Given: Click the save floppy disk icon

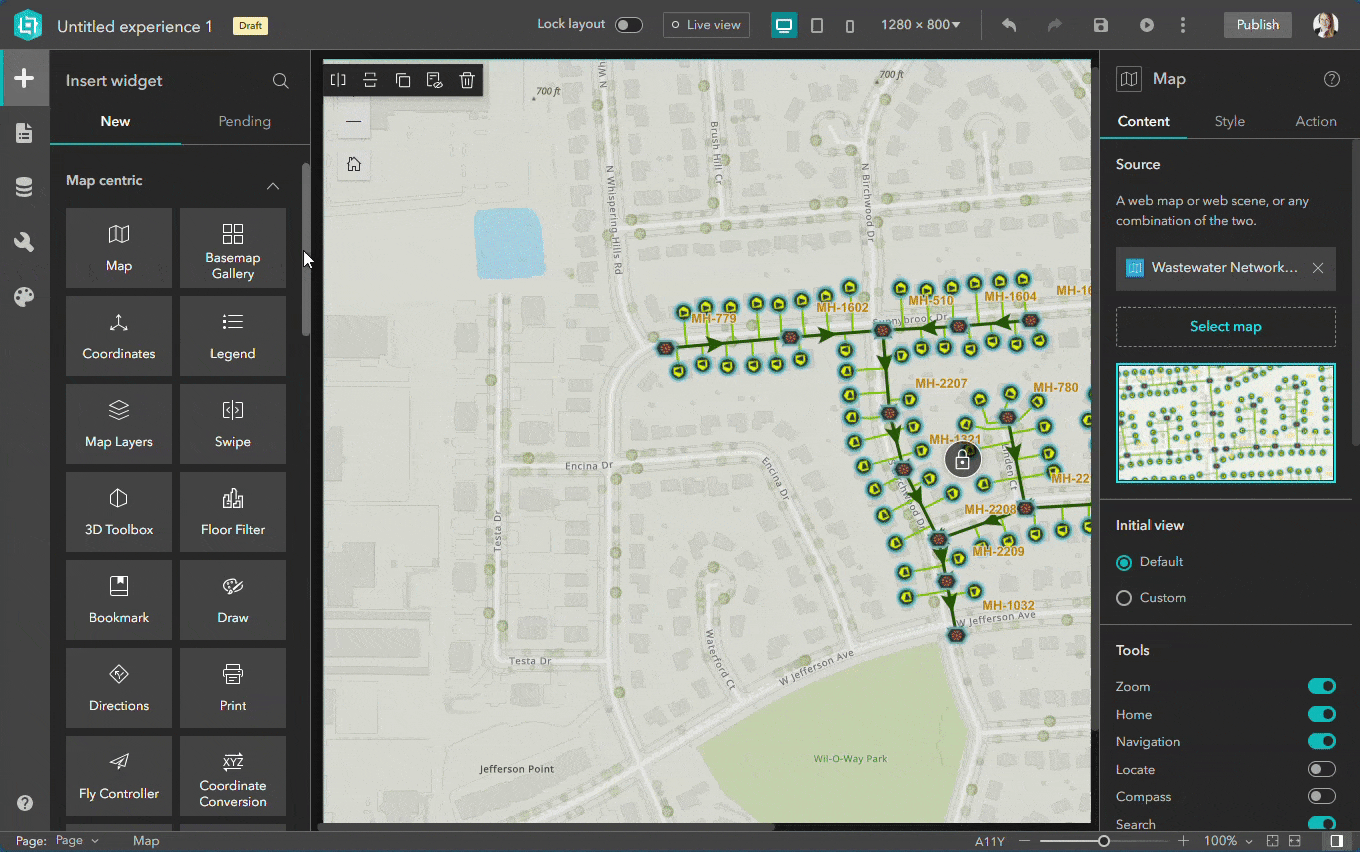Looking at the screenshot, I should point(1101,25).
